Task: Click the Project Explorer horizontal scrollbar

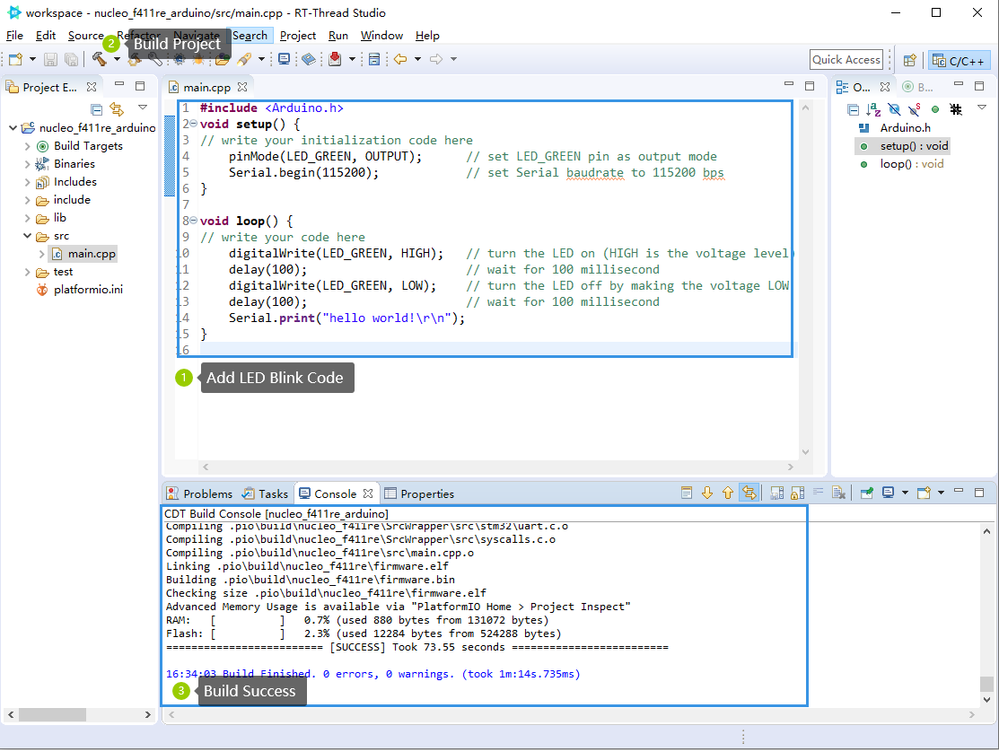Action: [79, 714]
